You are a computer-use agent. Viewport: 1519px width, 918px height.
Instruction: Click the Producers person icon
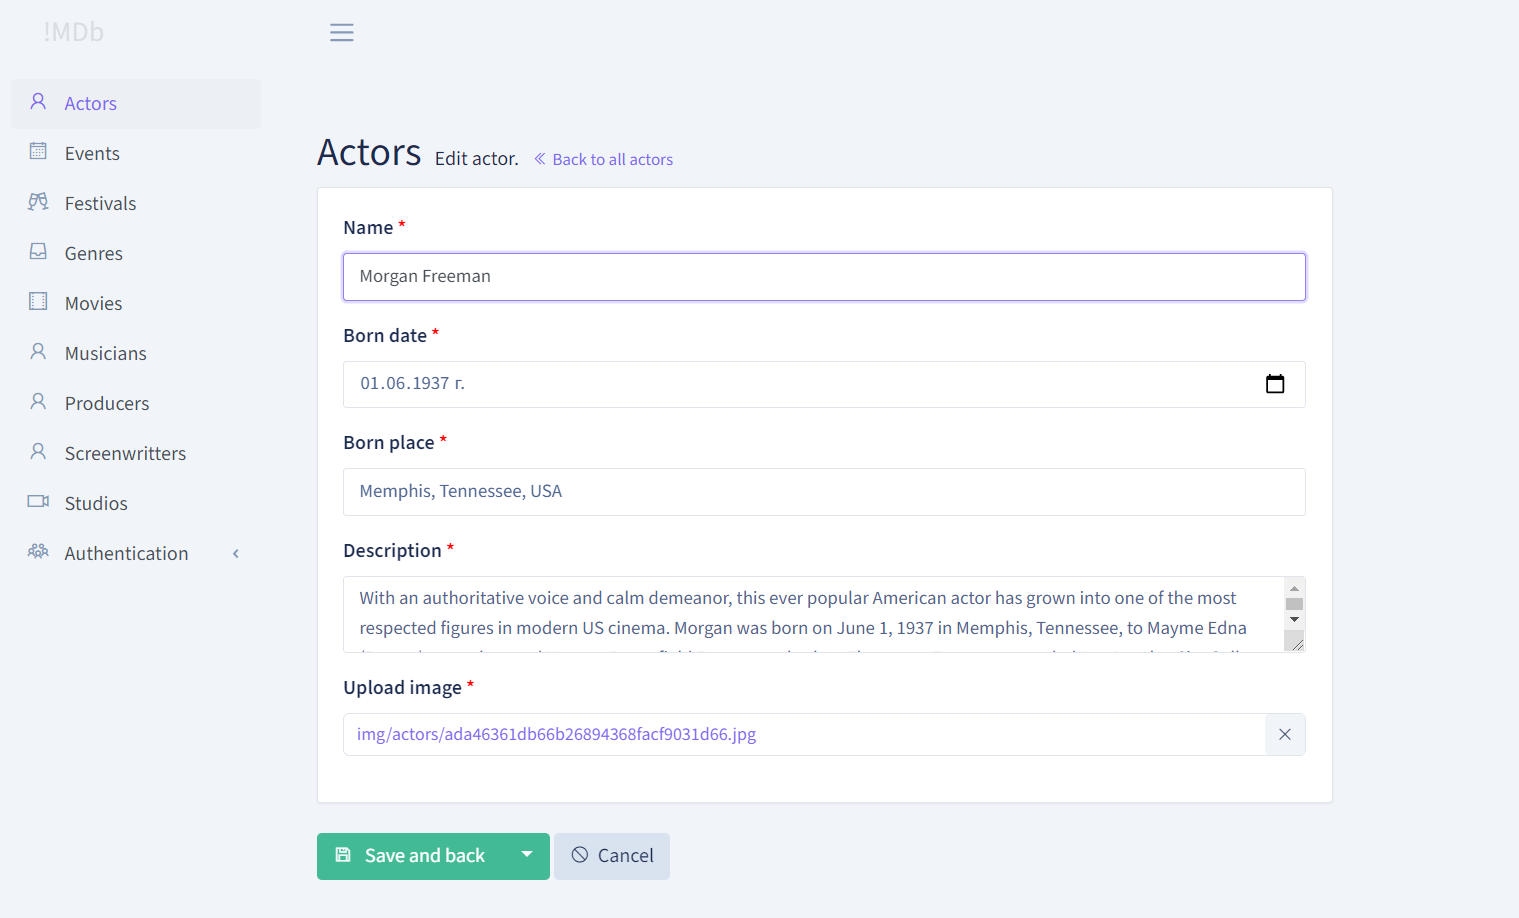pyautogui.click(x=38, y=402)
